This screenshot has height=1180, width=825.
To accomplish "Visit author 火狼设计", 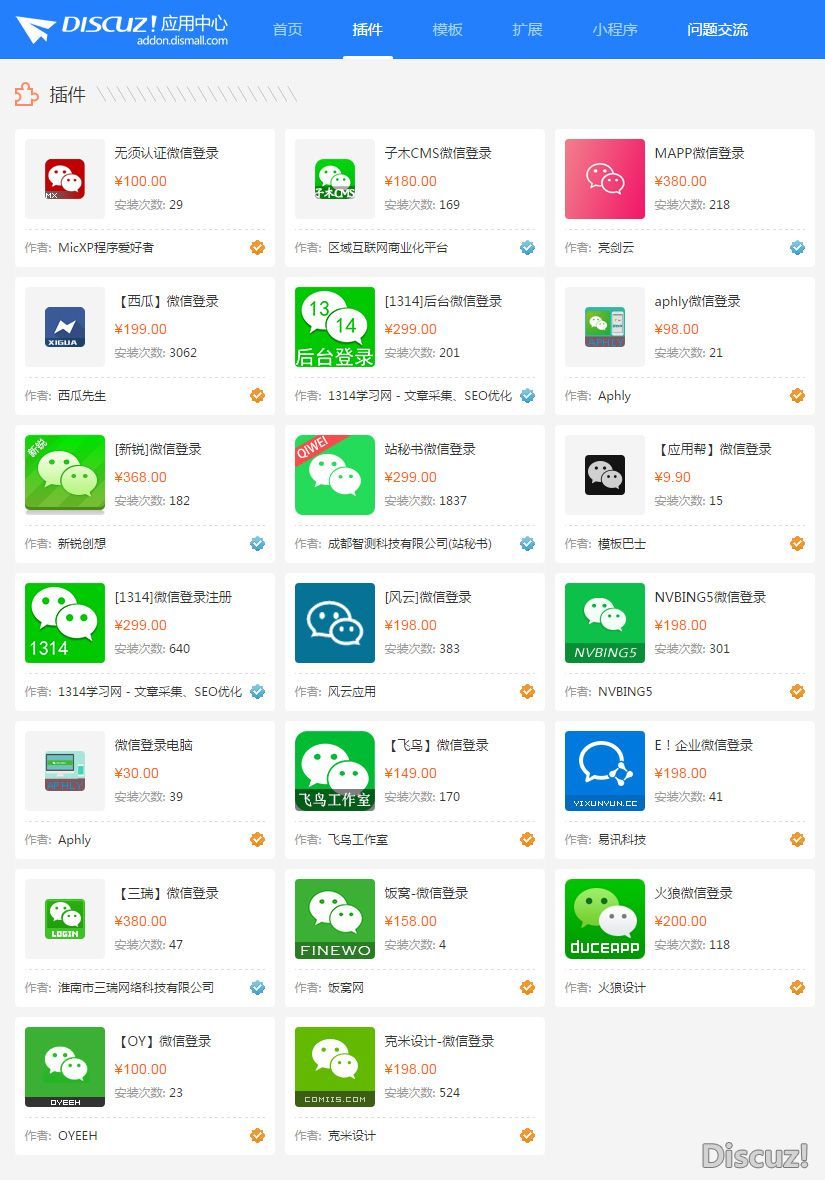I will tap(622, 987).
